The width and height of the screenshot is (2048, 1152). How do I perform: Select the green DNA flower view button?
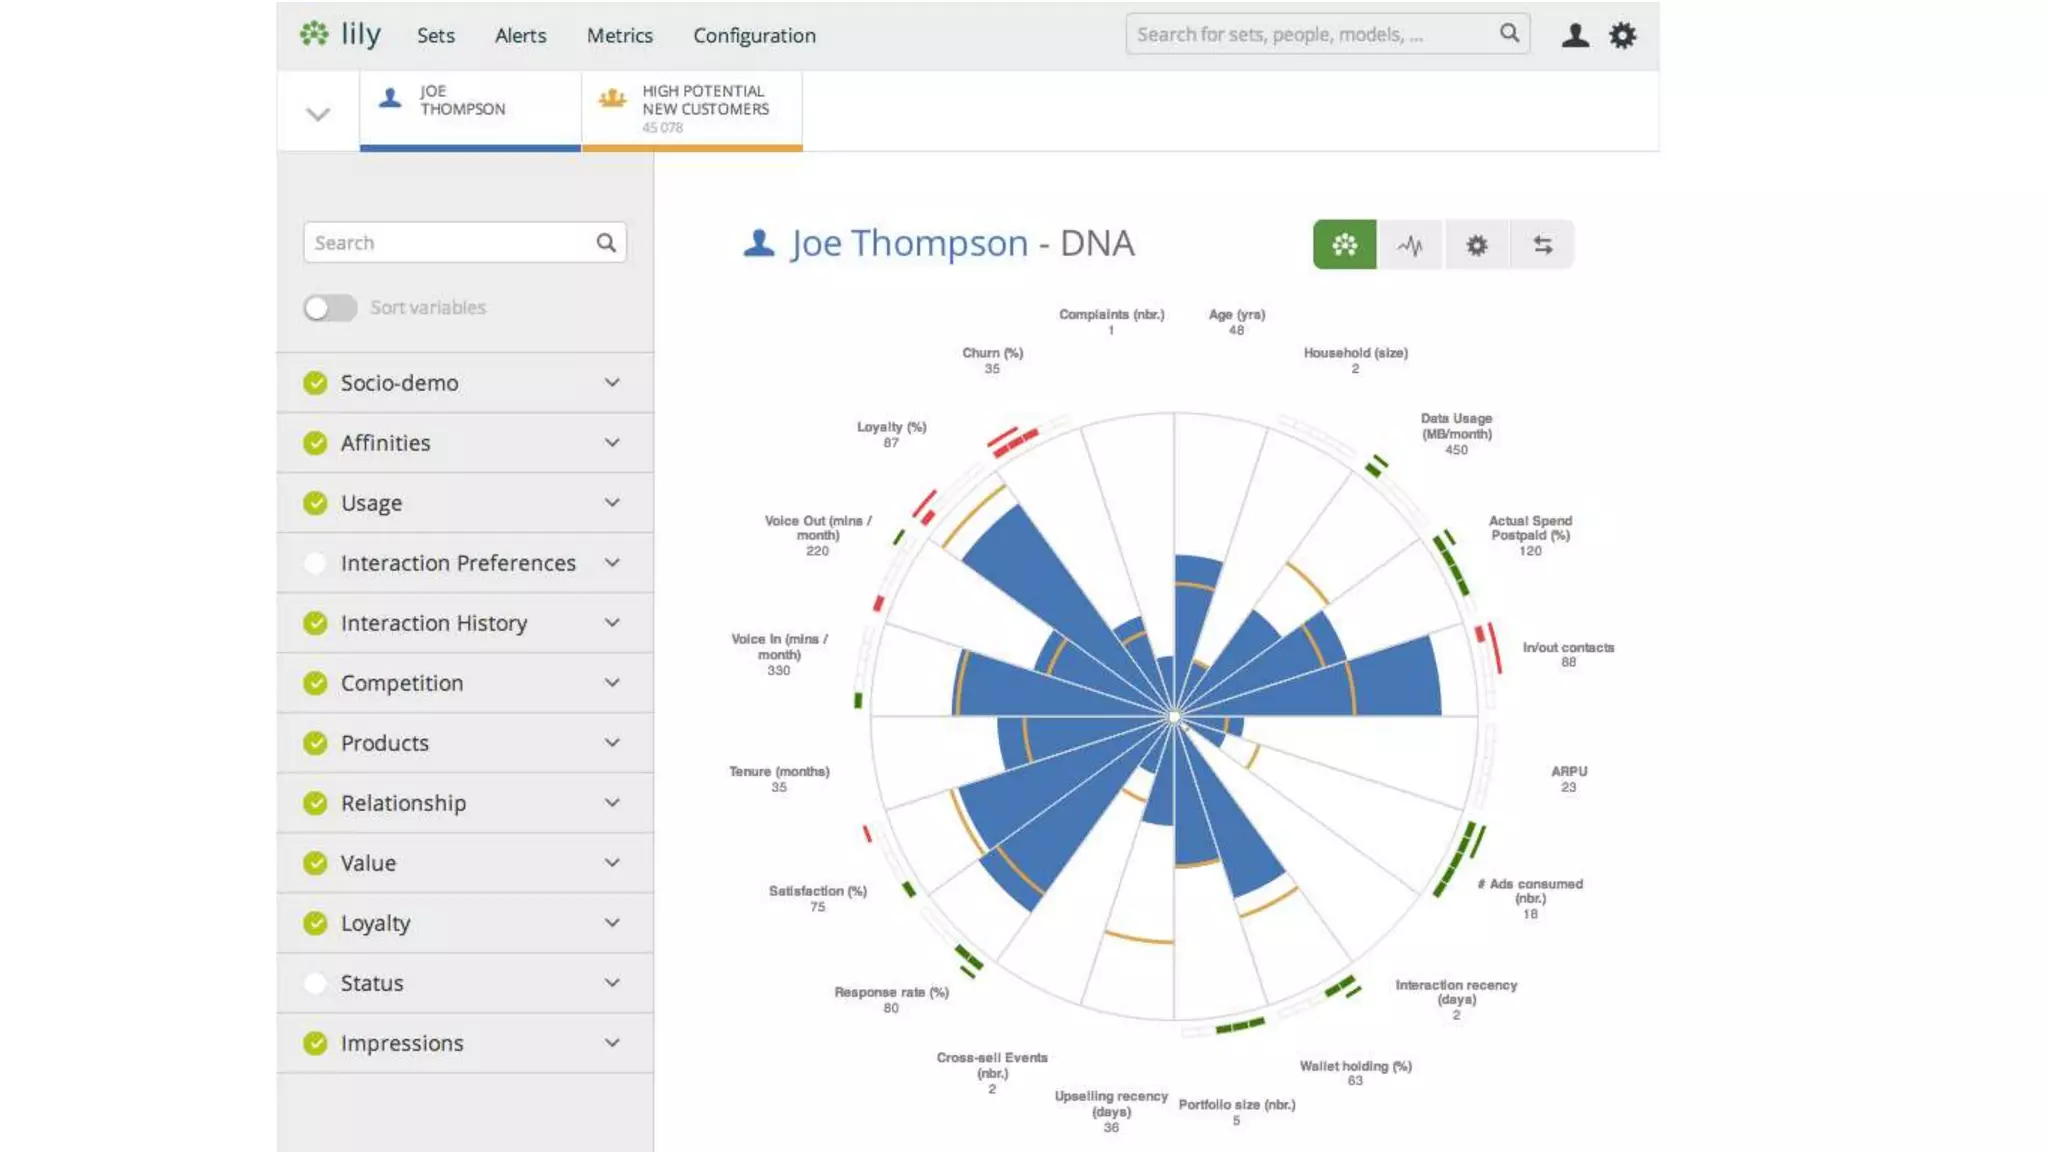coord(1344,245)
